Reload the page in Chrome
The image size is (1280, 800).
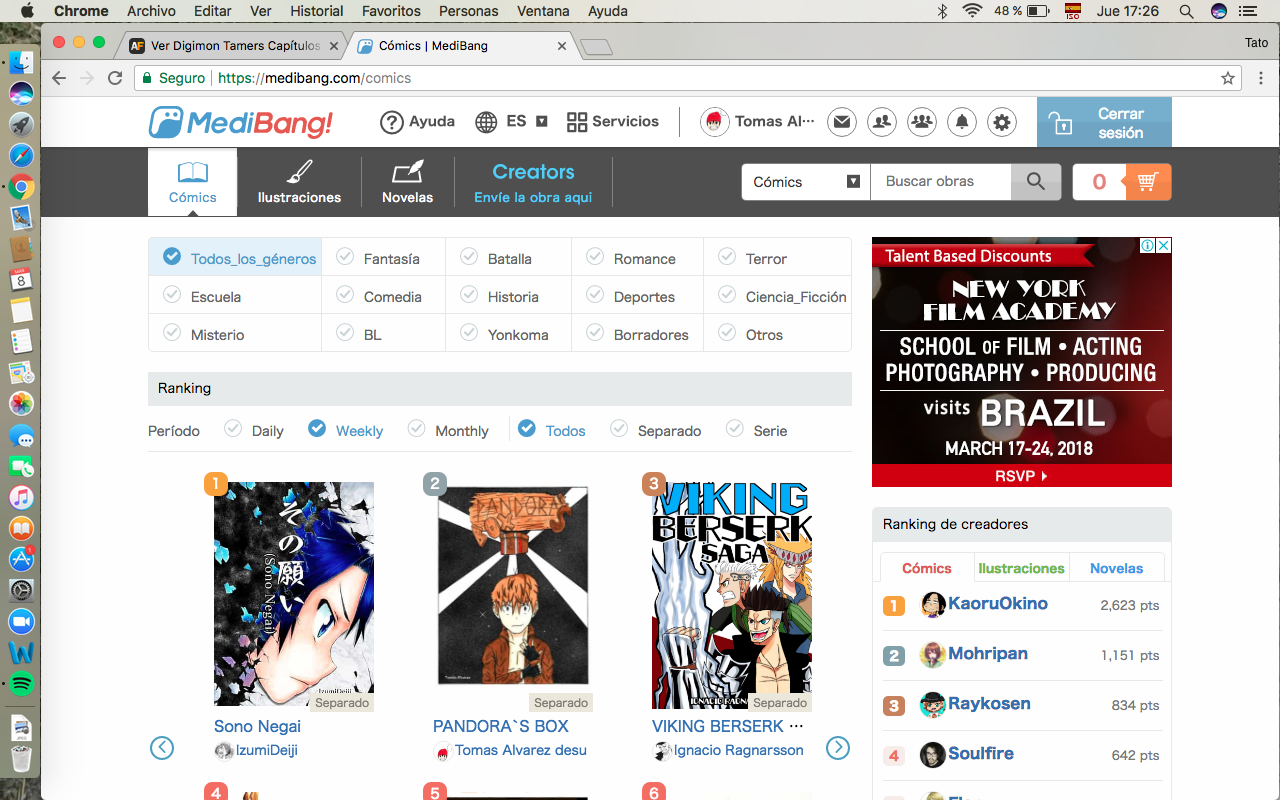115,78
